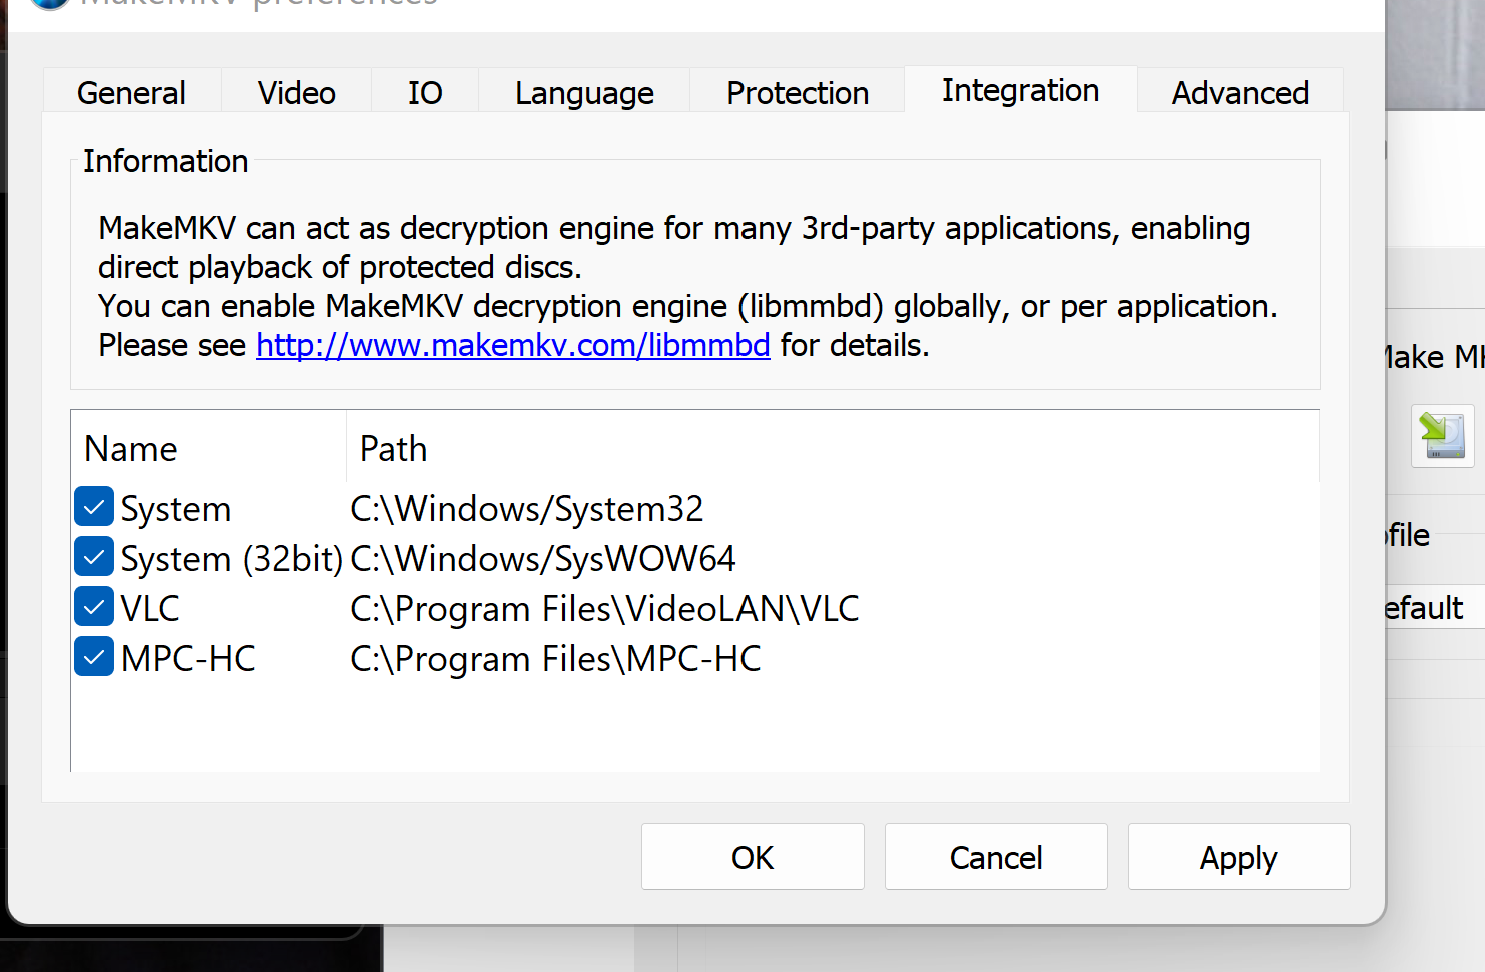
Task: Disable the VLC integration checkbox
Action: [x=94, y=608]
